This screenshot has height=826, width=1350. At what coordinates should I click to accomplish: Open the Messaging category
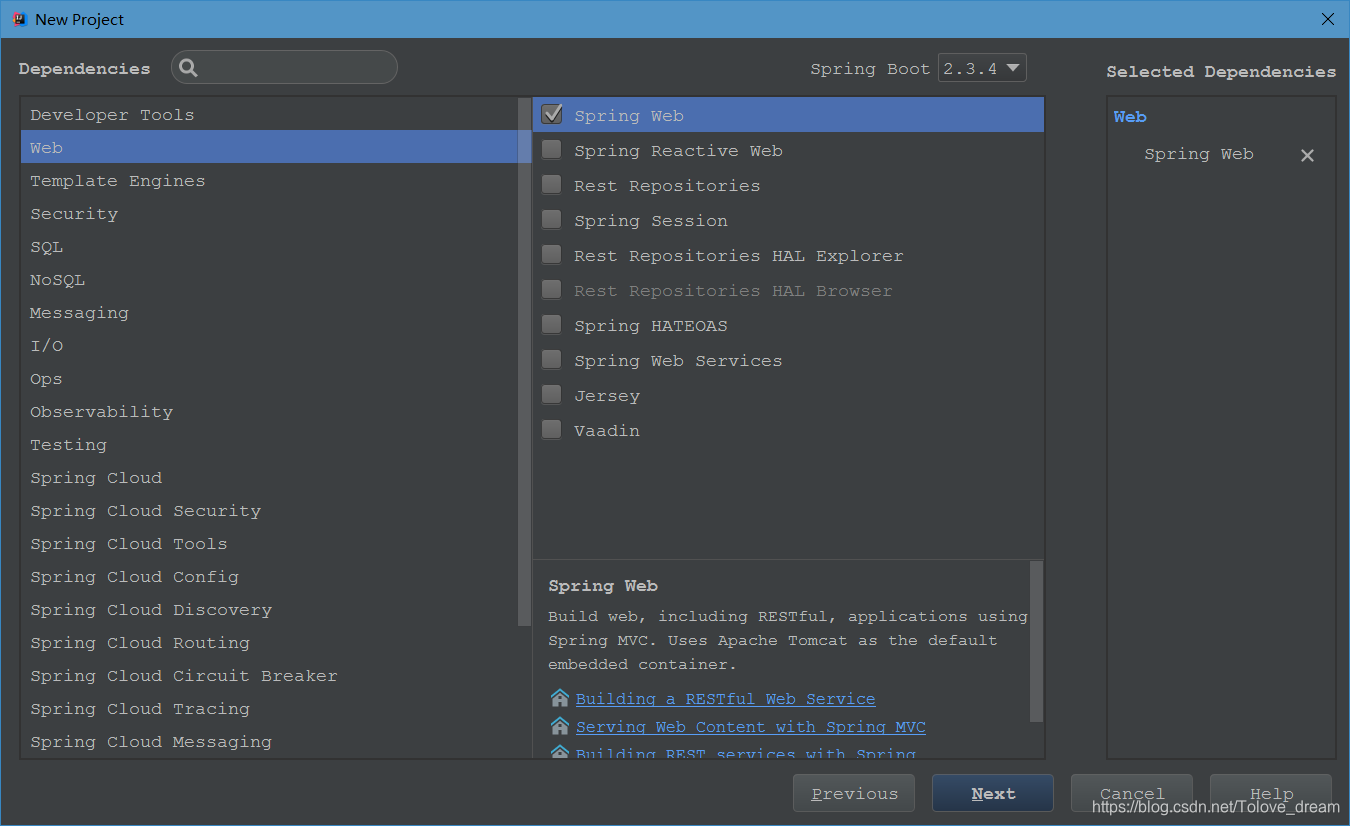(270, 312)
